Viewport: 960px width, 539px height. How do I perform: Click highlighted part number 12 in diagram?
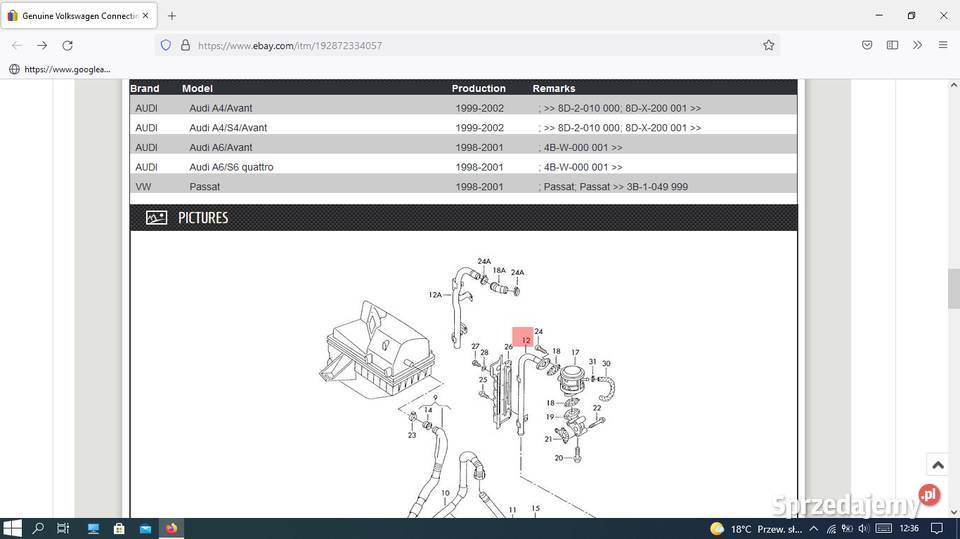(x=523, y=337)
